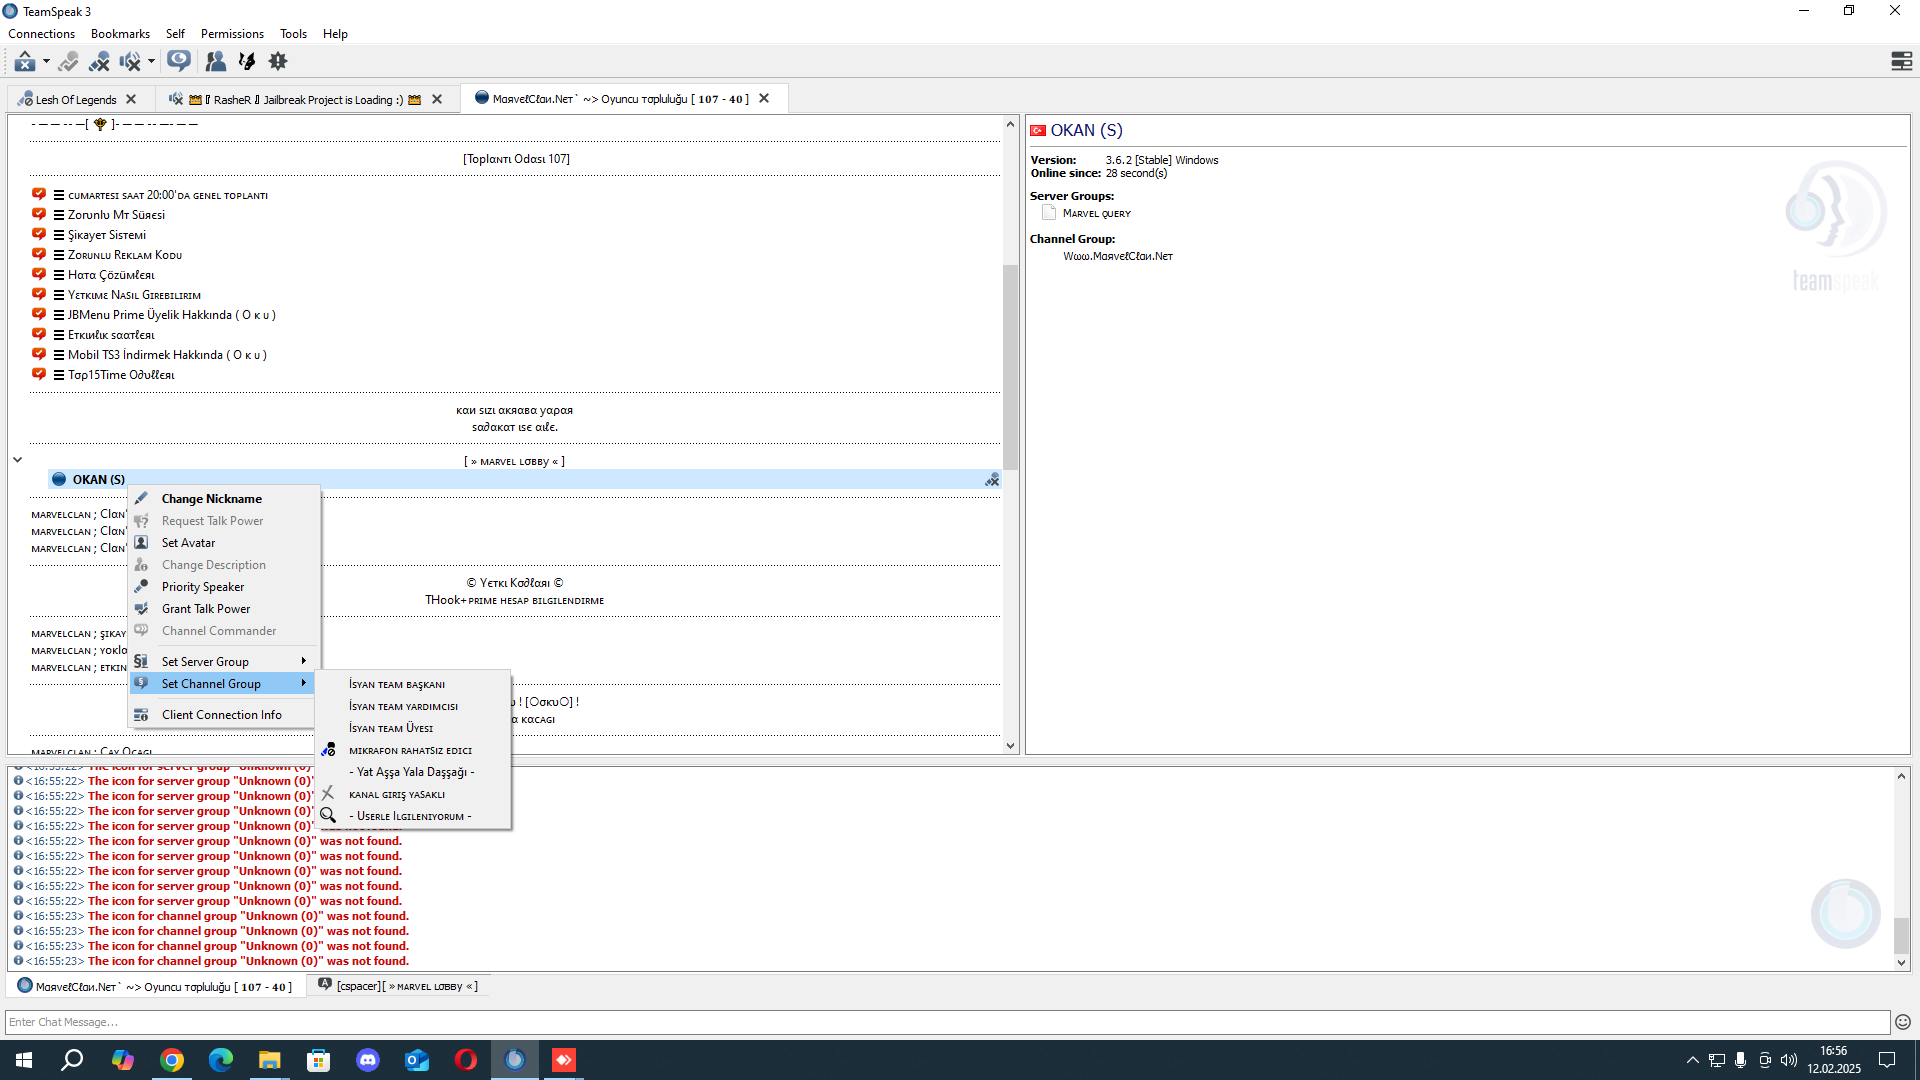Viewport: 1920px width, 1080px height.
Task: Open the Permissions menu
Action: coord(232,34)
